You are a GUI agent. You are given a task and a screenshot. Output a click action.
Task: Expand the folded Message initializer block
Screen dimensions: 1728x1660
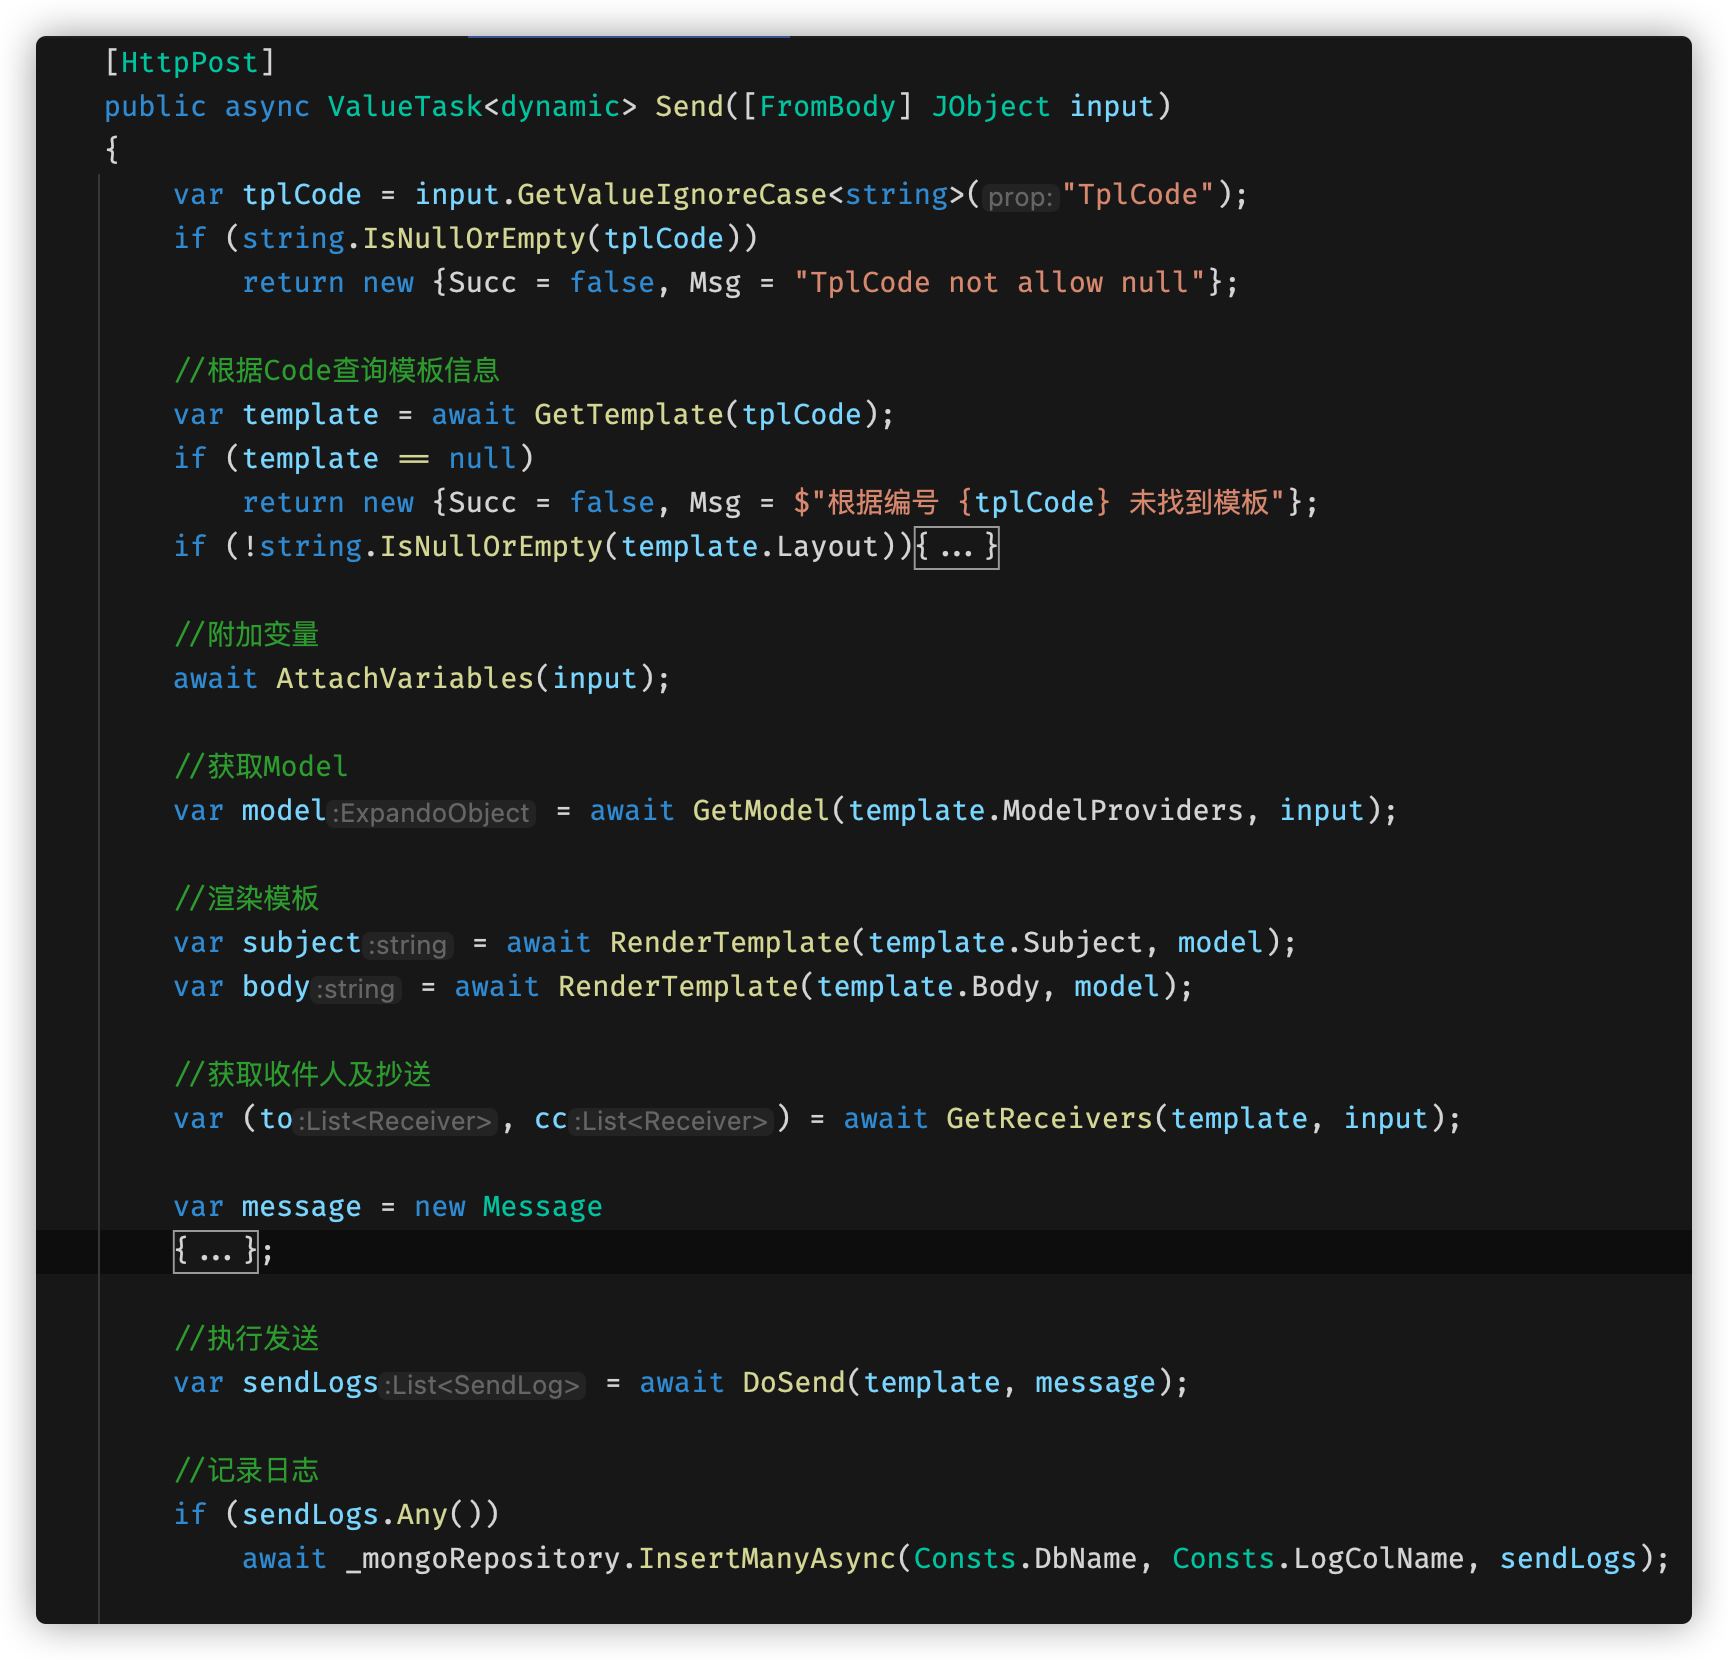[215, 1251]
